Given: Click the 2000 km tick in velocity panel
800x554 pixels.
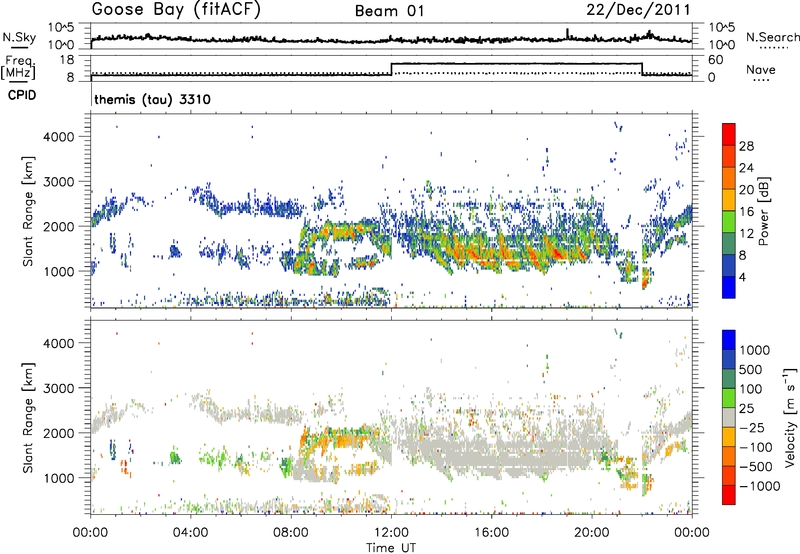Looking at the screenshot, I should pyautogui.click(x=58, y=433).
